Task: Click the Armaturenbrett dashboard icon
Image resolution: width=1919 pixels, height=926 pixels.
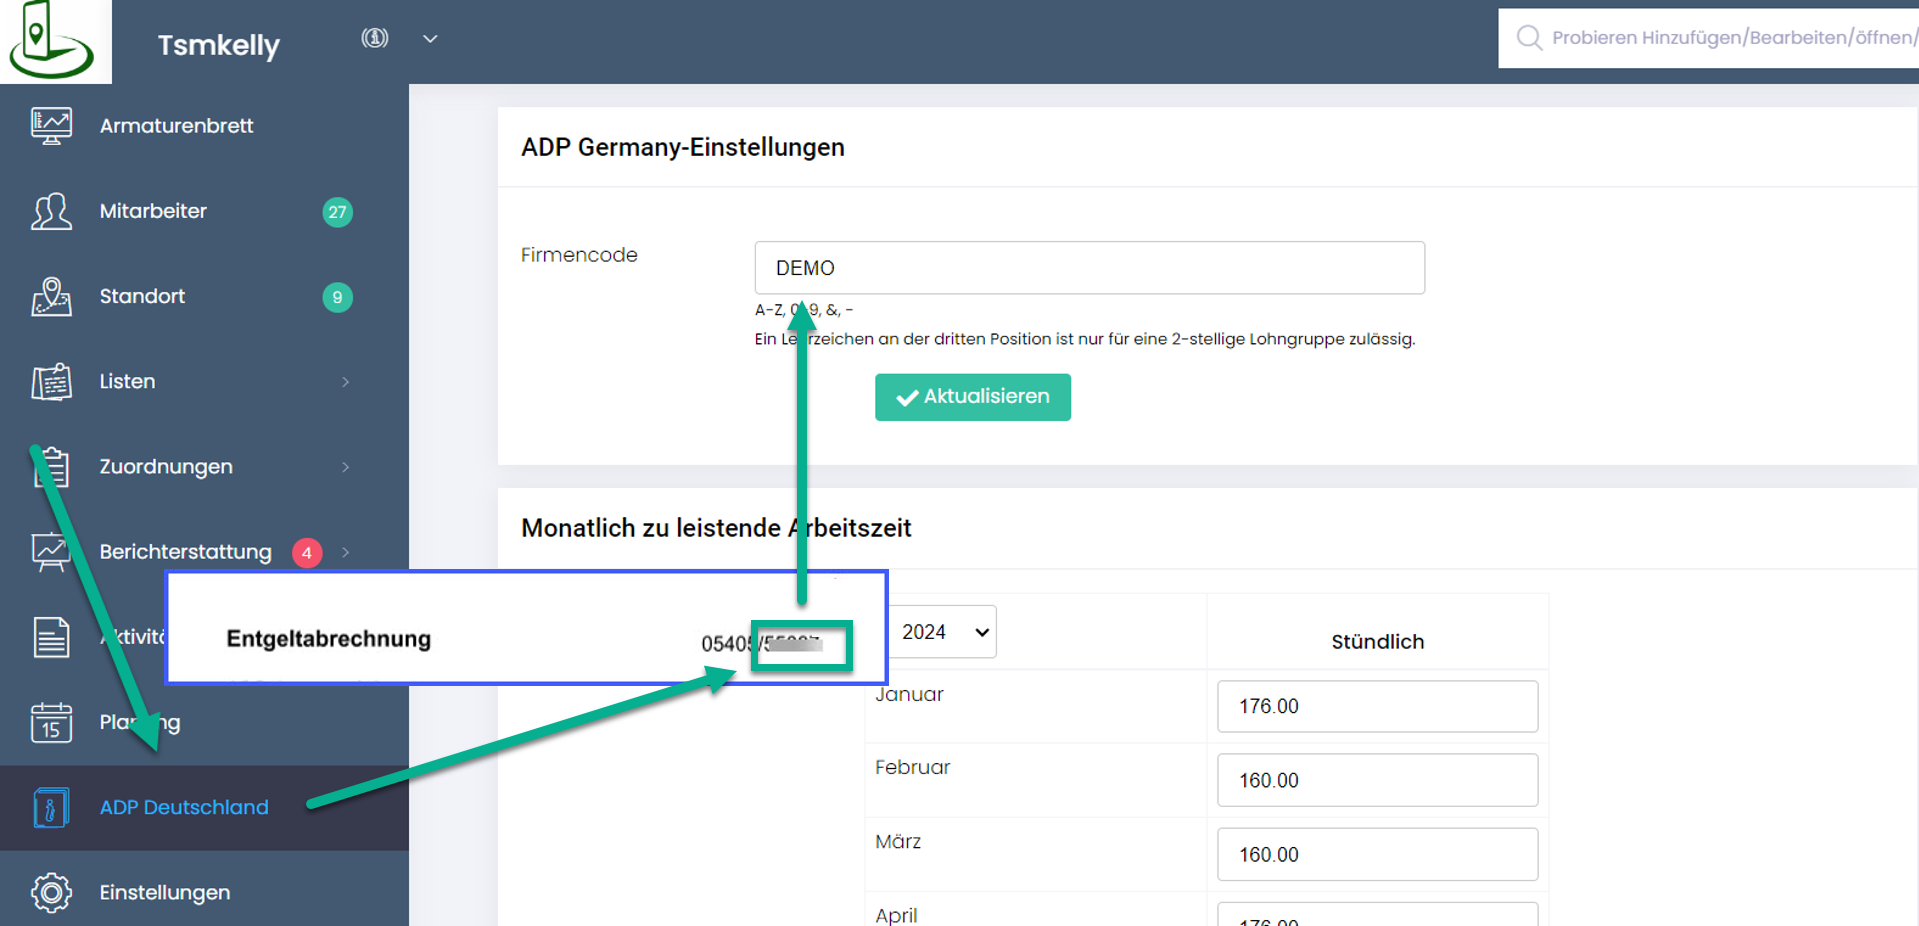Action: tap(51, 126)
